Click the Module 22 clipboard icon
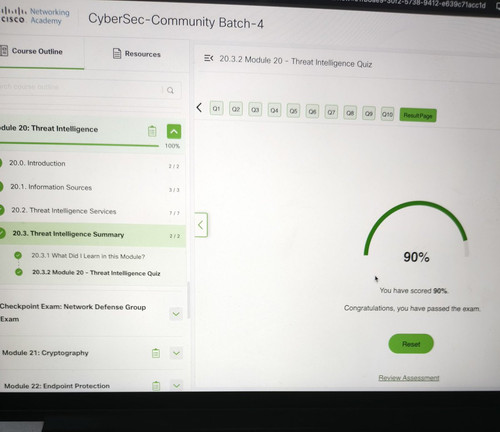Image resolution: width=500 pixels, height=432 pixels. click(x=156, y=386)
